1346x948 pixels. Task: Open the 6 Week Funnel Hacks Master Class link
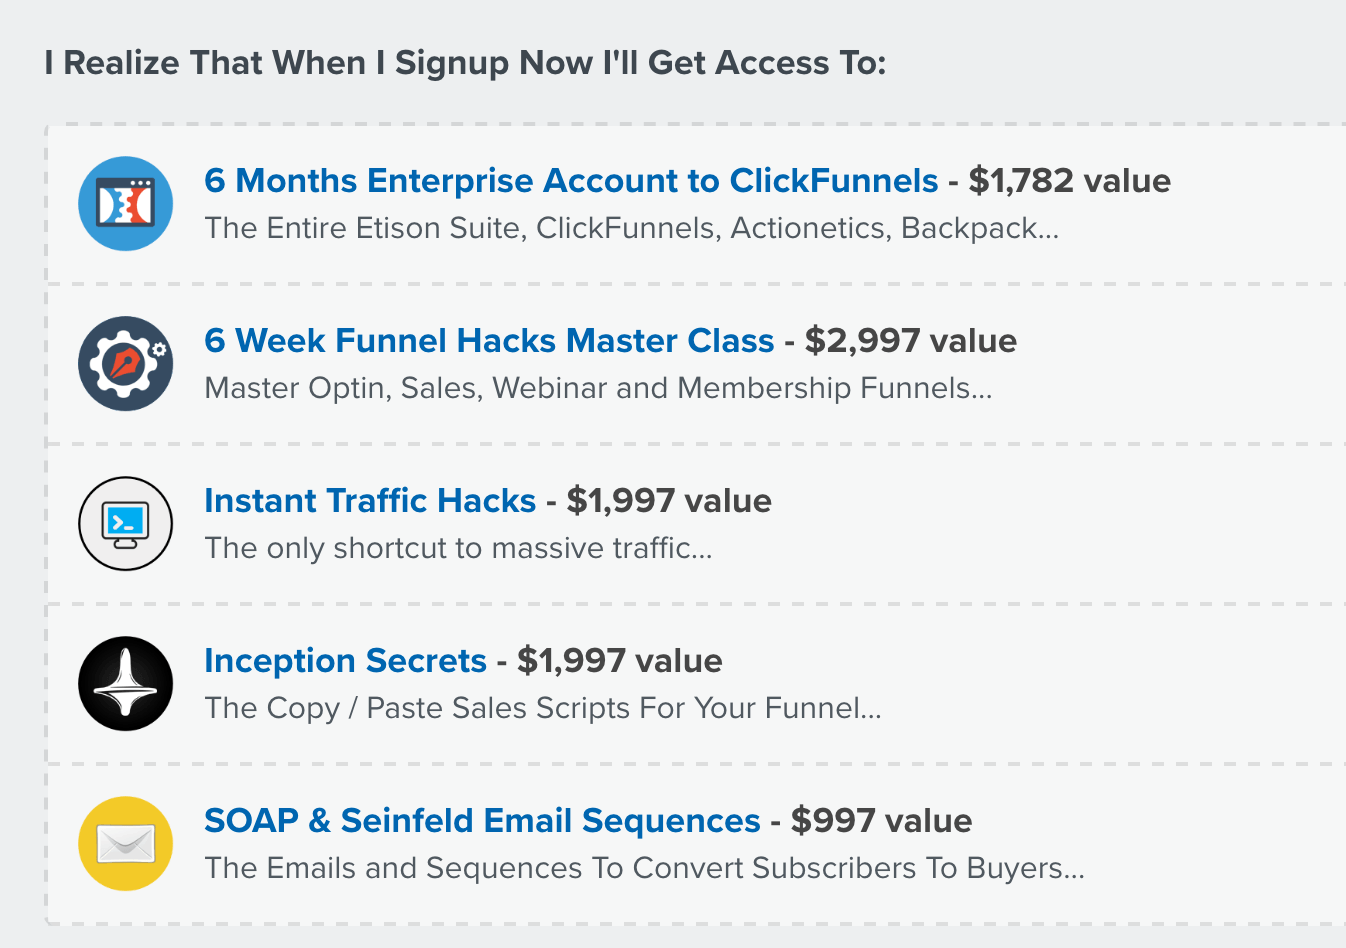[x=490, y=341]
